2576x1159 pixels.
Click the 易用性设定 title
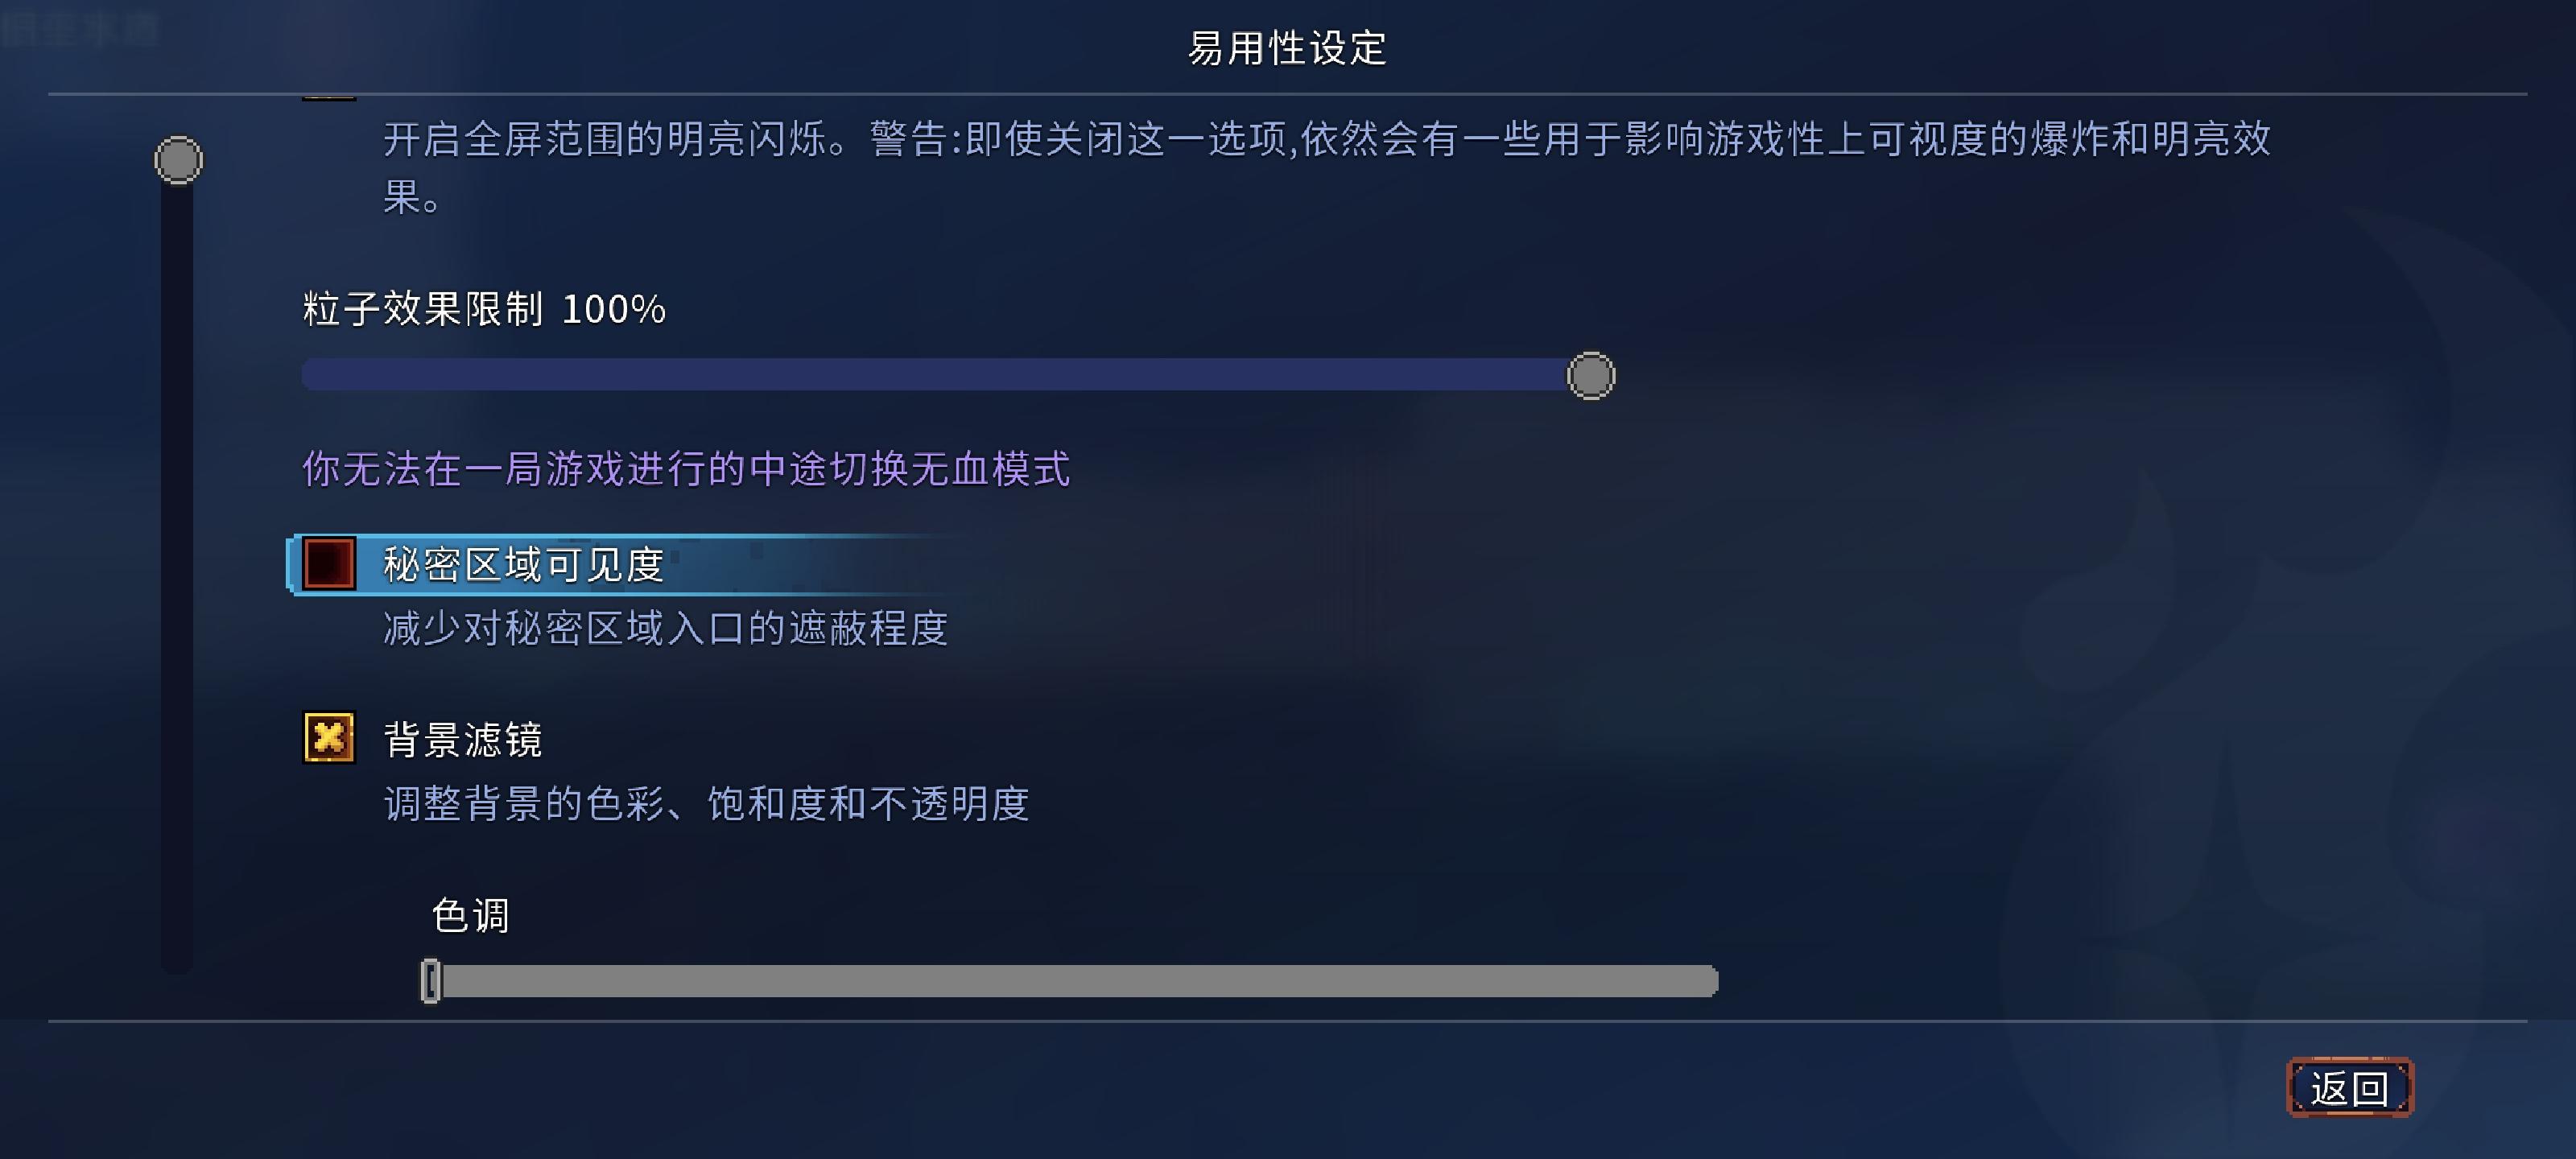point(1288,48)
